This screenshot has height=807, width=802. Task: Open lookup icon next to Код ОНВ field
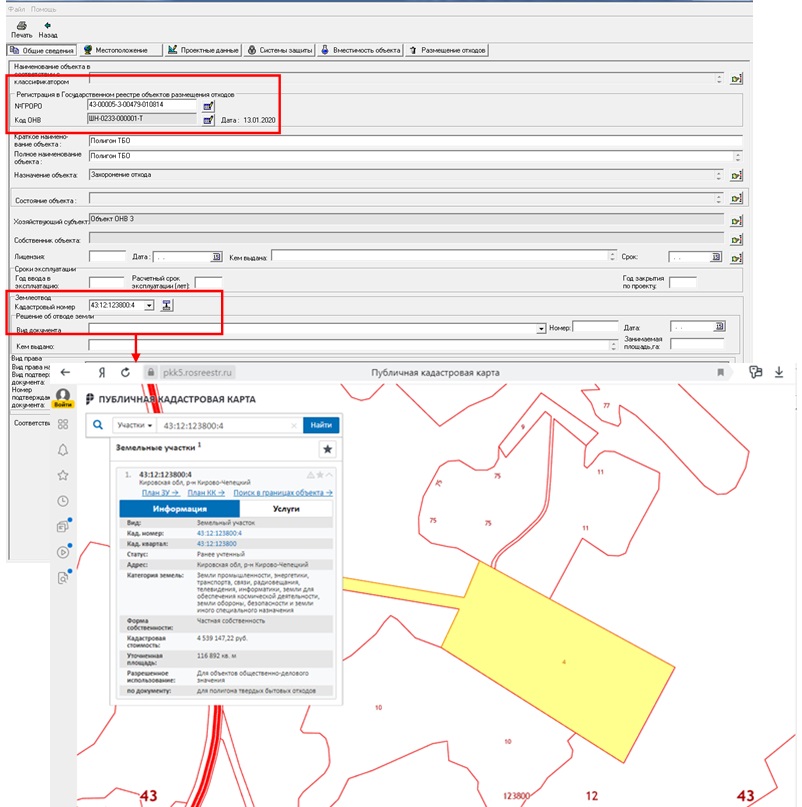pos(209,120)
